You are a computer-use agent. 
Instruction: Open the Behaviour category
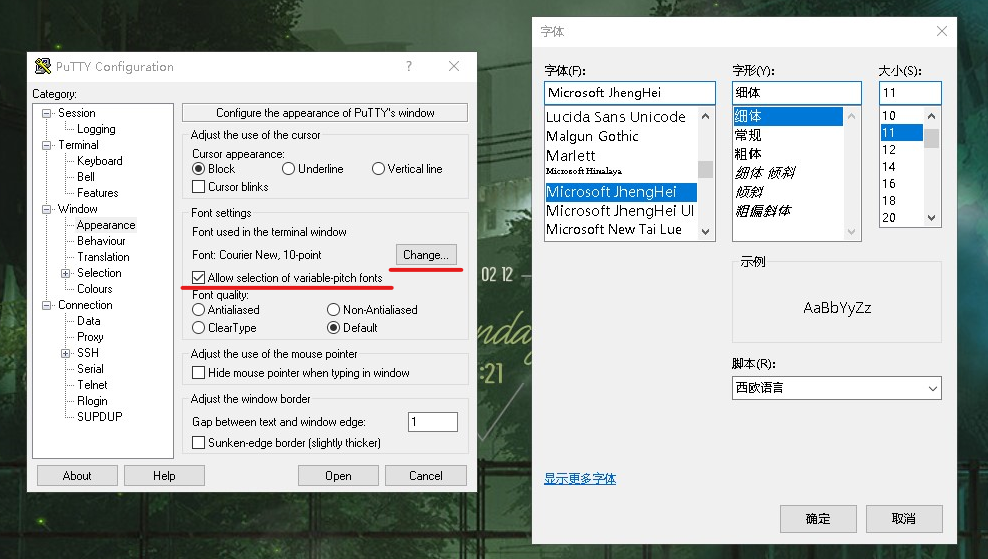pos(101,241)
